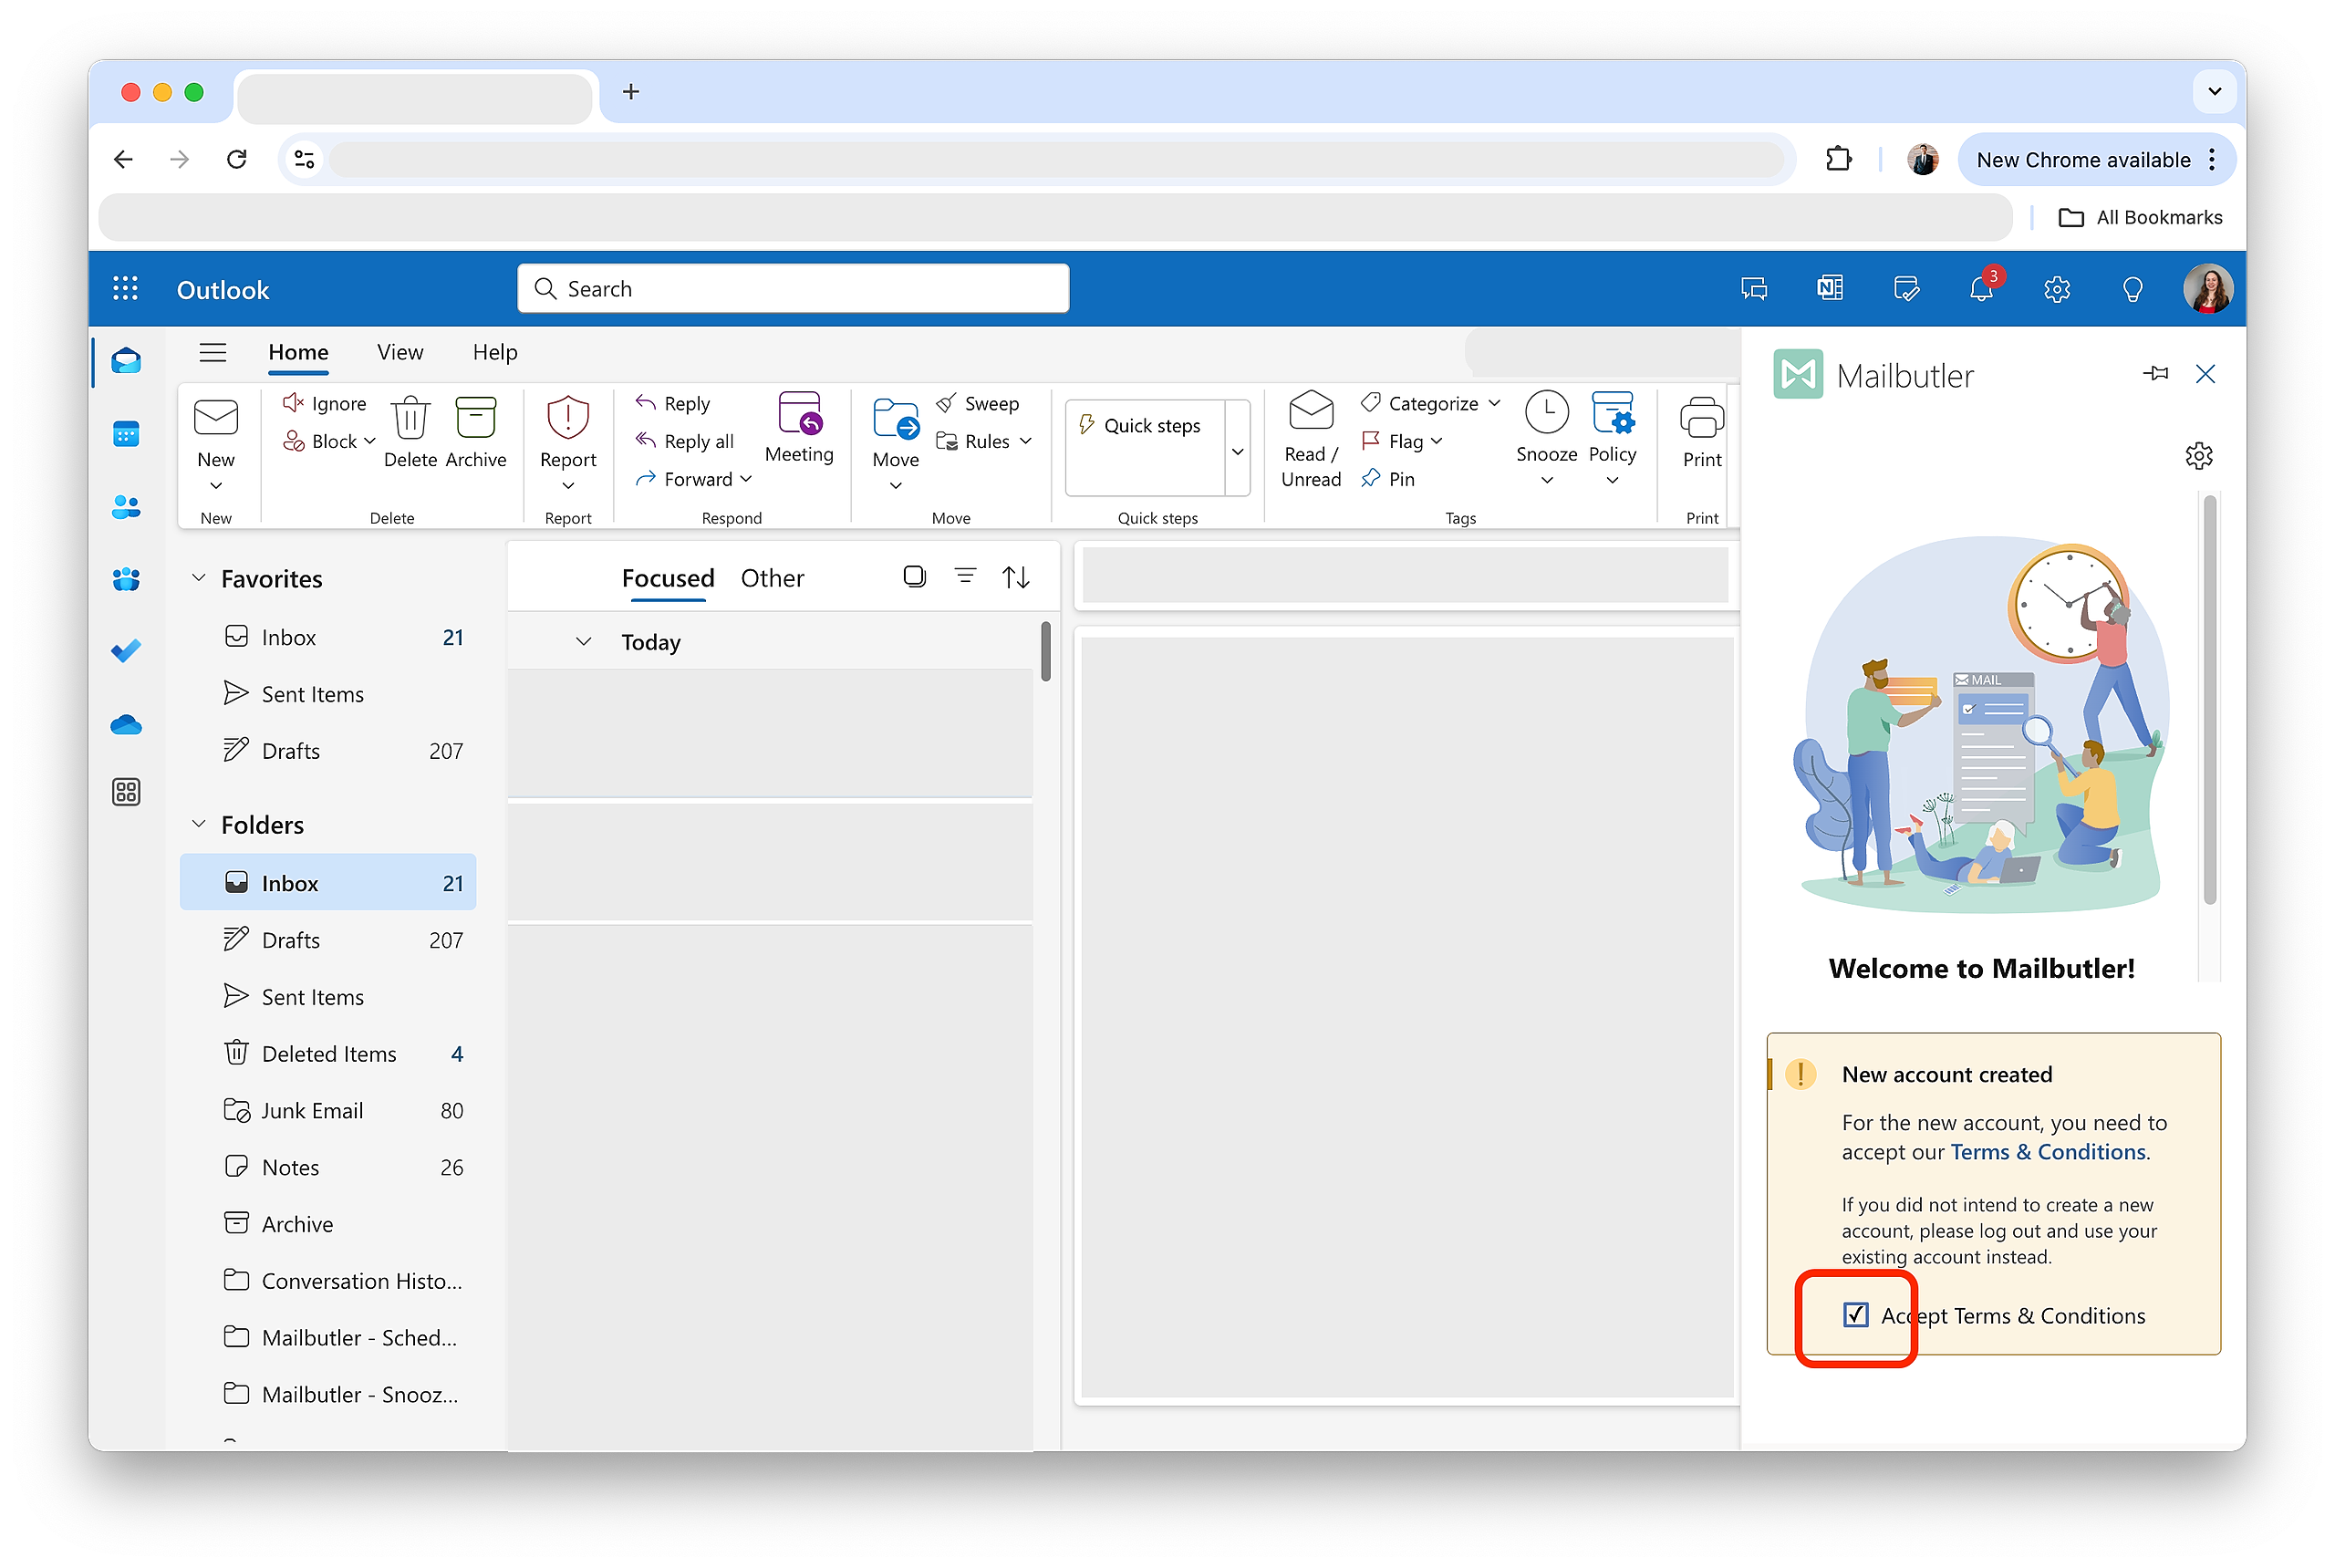Open the My Day icon in header

[1906, 289]
